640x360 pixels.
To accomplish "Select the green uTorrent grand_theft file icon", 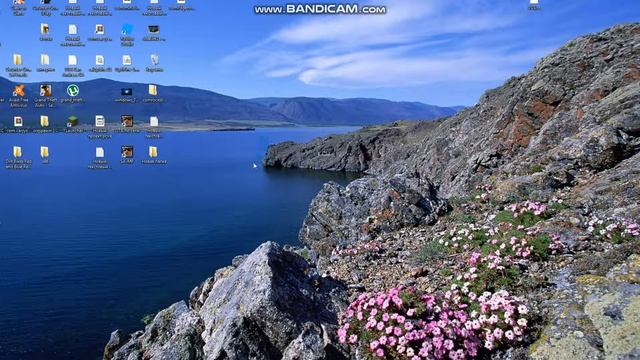I will click(x=73, y=90).
